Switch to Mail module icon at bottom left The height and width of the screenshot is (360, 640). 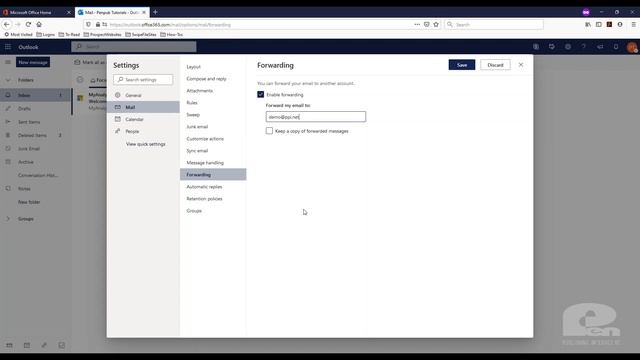click(x=9, y=345)
